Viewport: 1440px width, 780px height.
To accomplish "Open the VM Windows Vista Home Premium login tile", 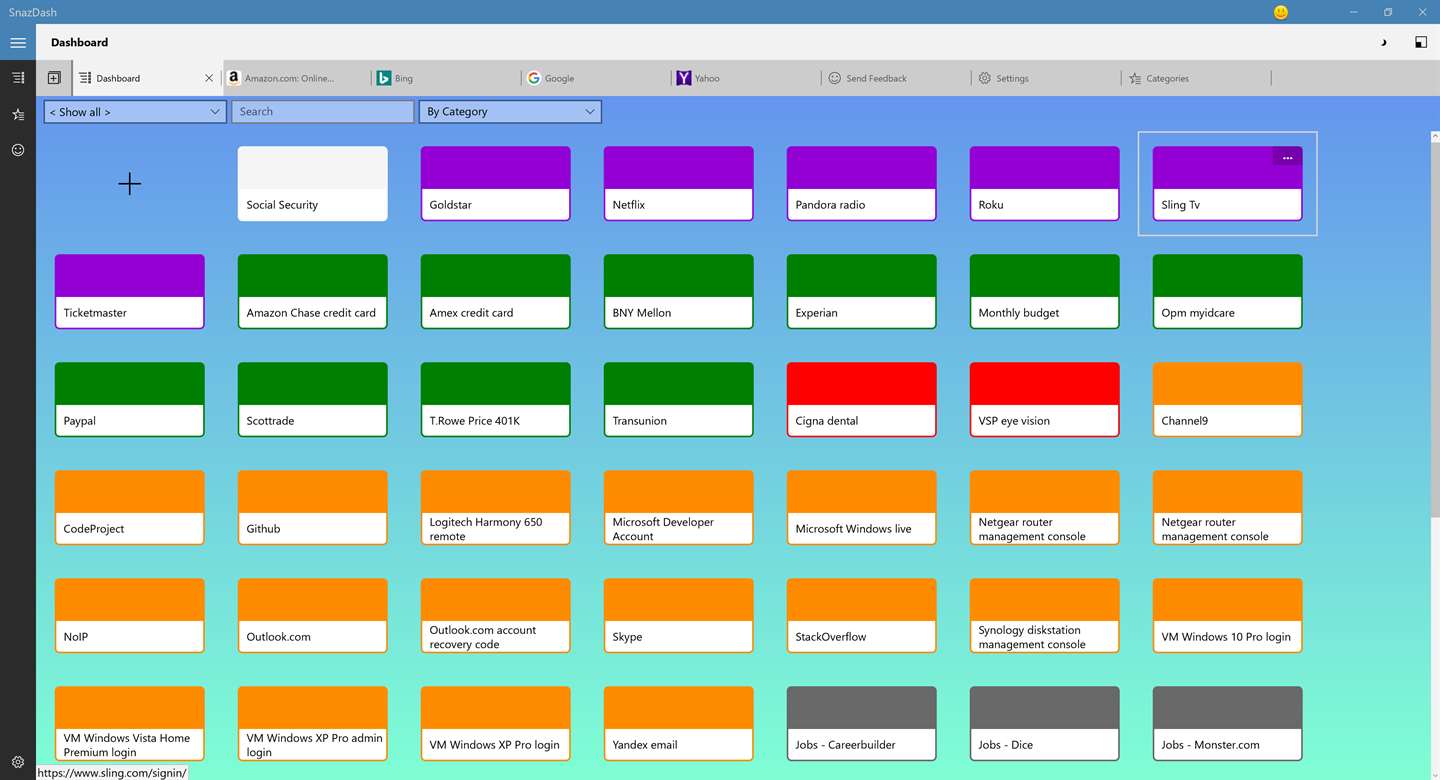I will click(x=130, y=724).
